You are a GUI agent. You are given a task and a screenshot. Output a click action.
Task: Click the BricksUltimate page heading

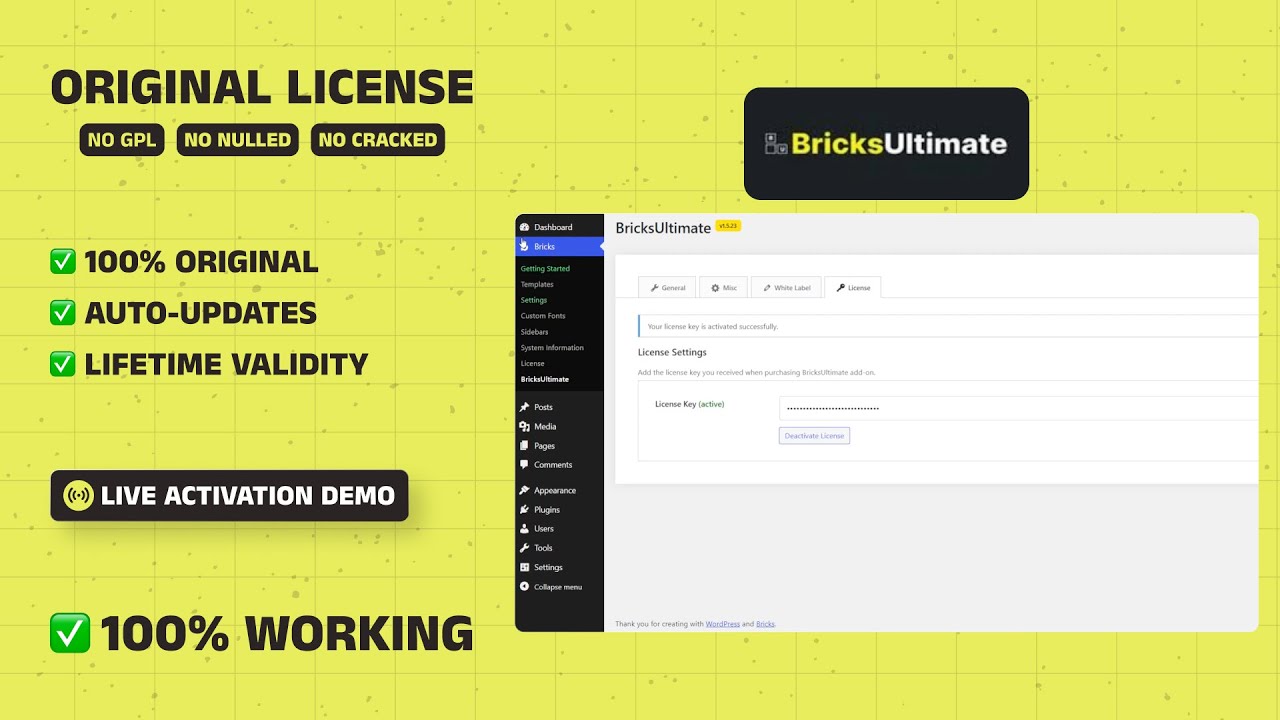click(663, 228)
